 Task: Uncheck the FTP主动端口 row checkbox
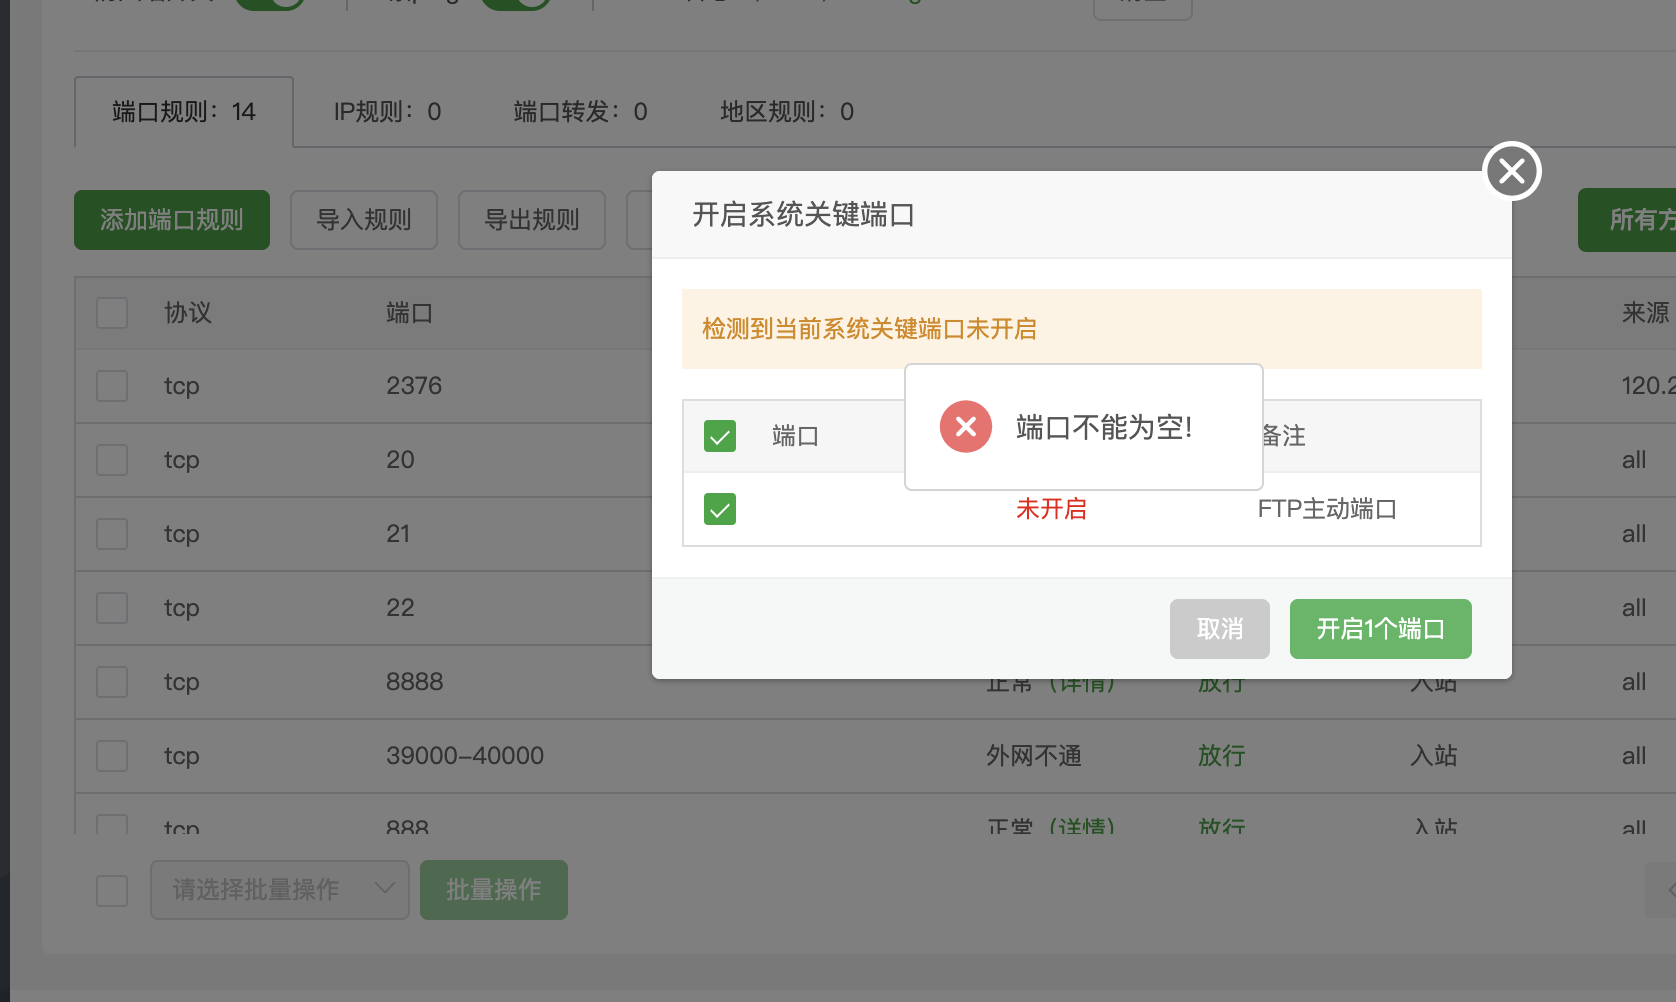719,509
